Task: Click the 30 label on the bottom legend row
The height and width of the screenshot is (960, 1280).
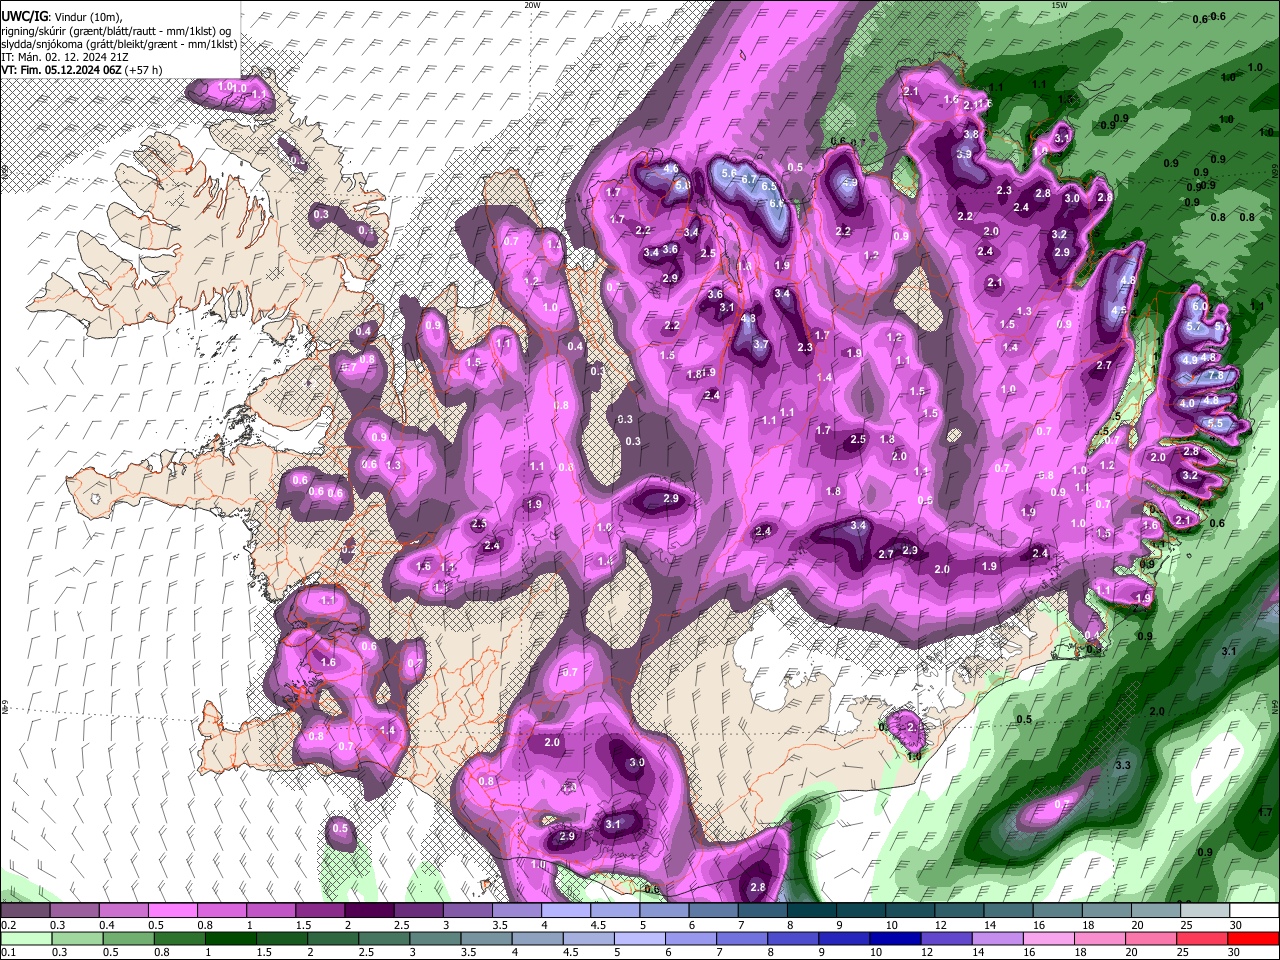Action: [1236, 953]
